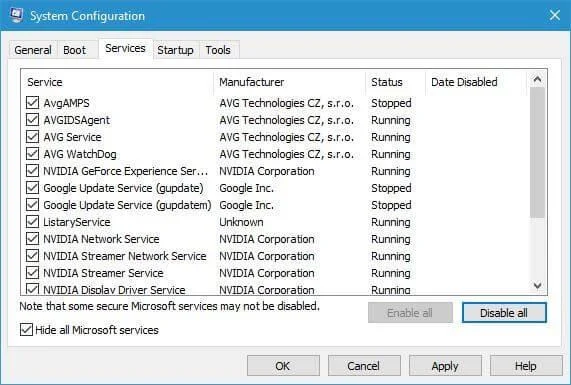
Task: Click the NVIDIA Network Service name
Action: click(x=101, y=239)
